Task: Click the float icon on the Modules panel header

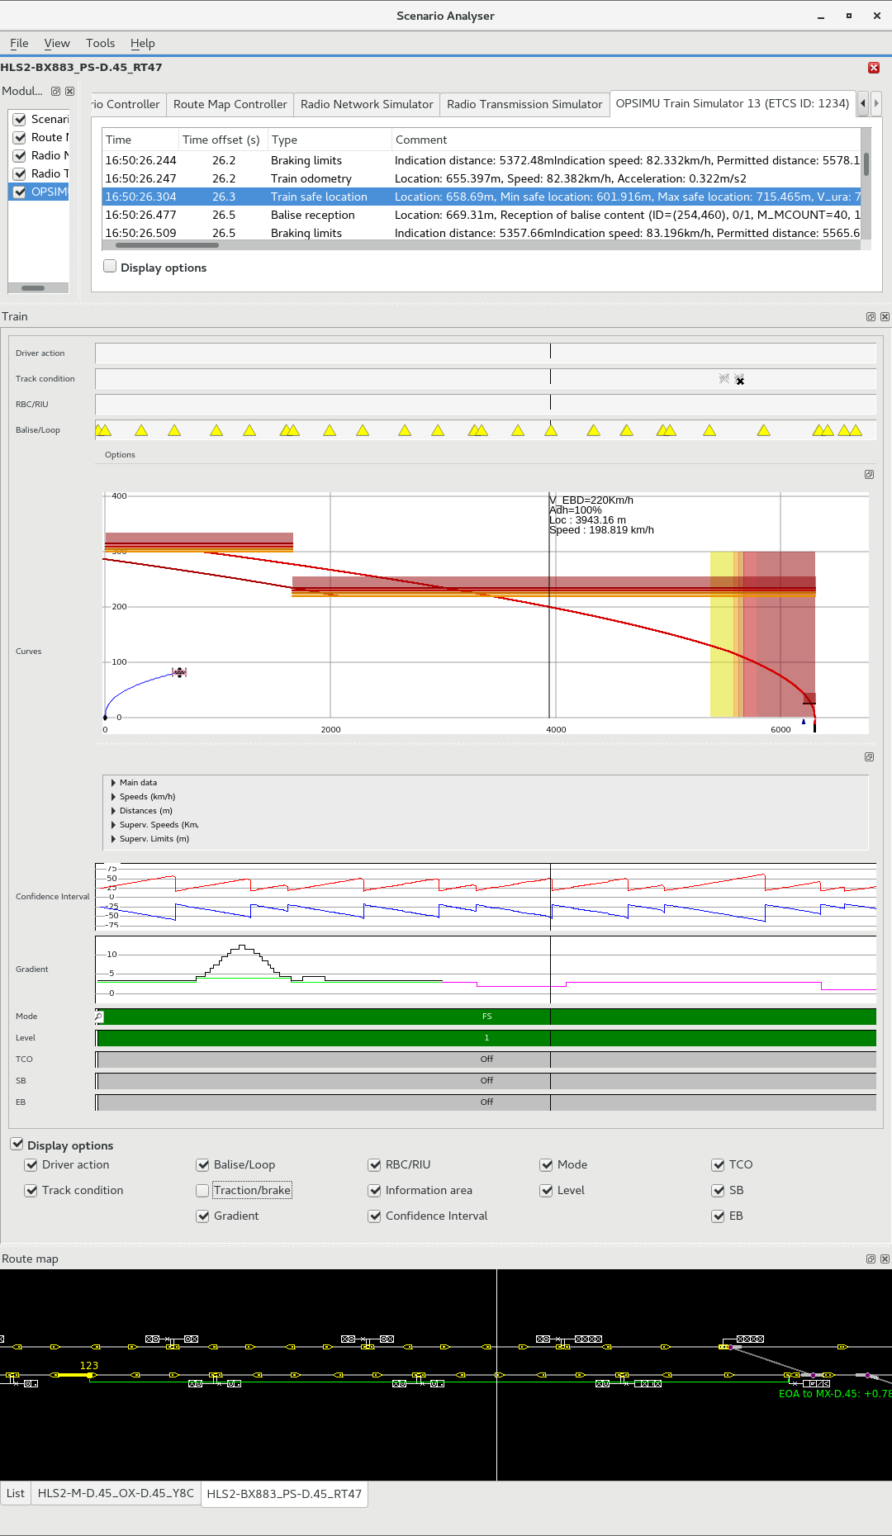Action: [57, 91]
